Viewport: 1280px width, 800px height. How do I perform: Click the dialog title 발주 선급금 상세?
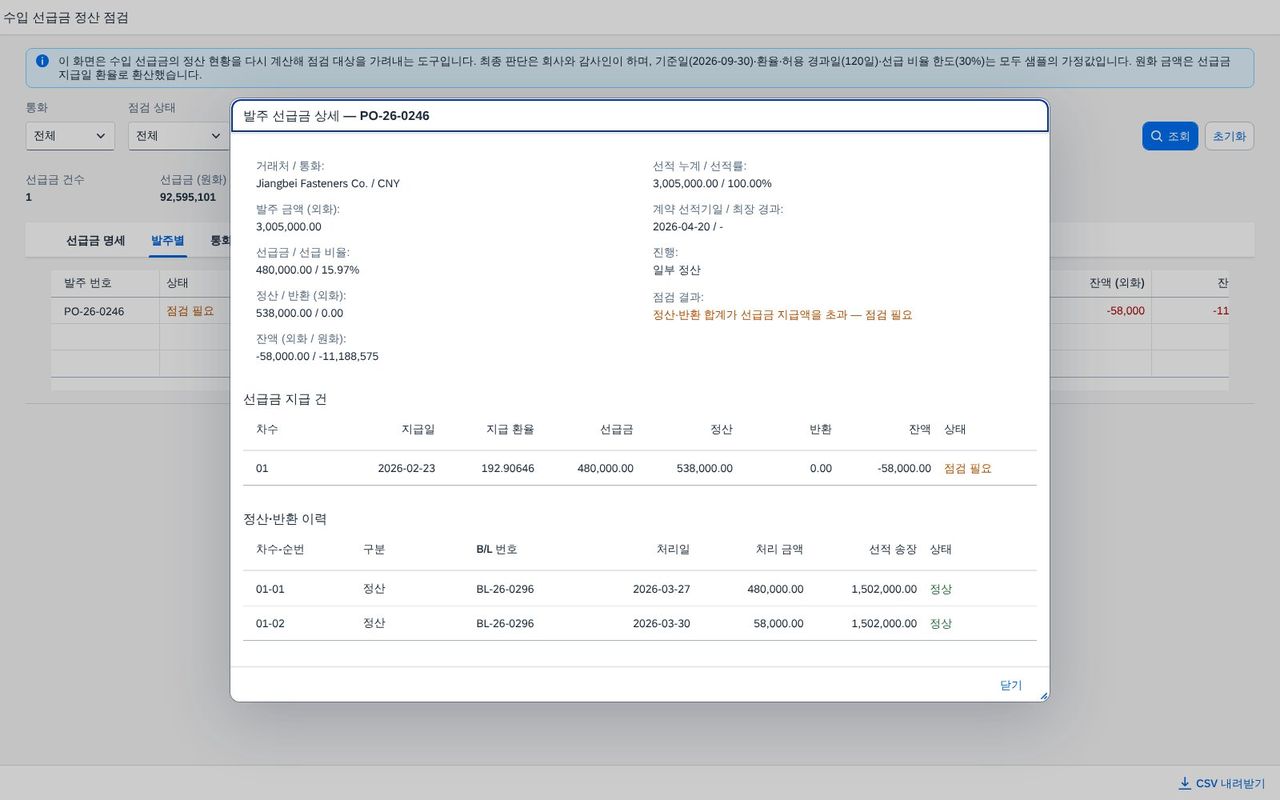coord(337,116)
